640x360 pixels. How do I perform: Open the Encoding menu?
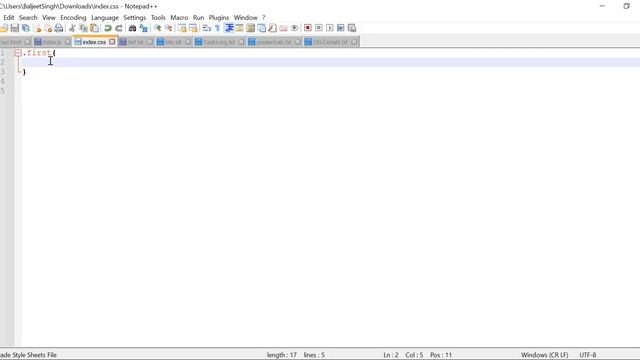pyautogui.click(x=73, y=18)
